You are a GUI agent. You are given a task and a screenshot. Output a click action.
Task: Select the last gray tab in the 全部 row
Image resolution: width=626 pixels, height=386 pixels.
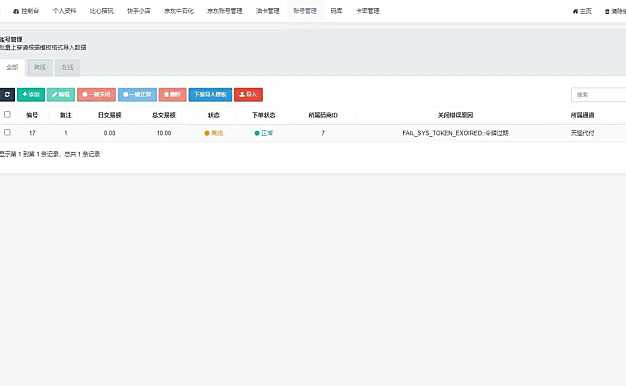67,67
